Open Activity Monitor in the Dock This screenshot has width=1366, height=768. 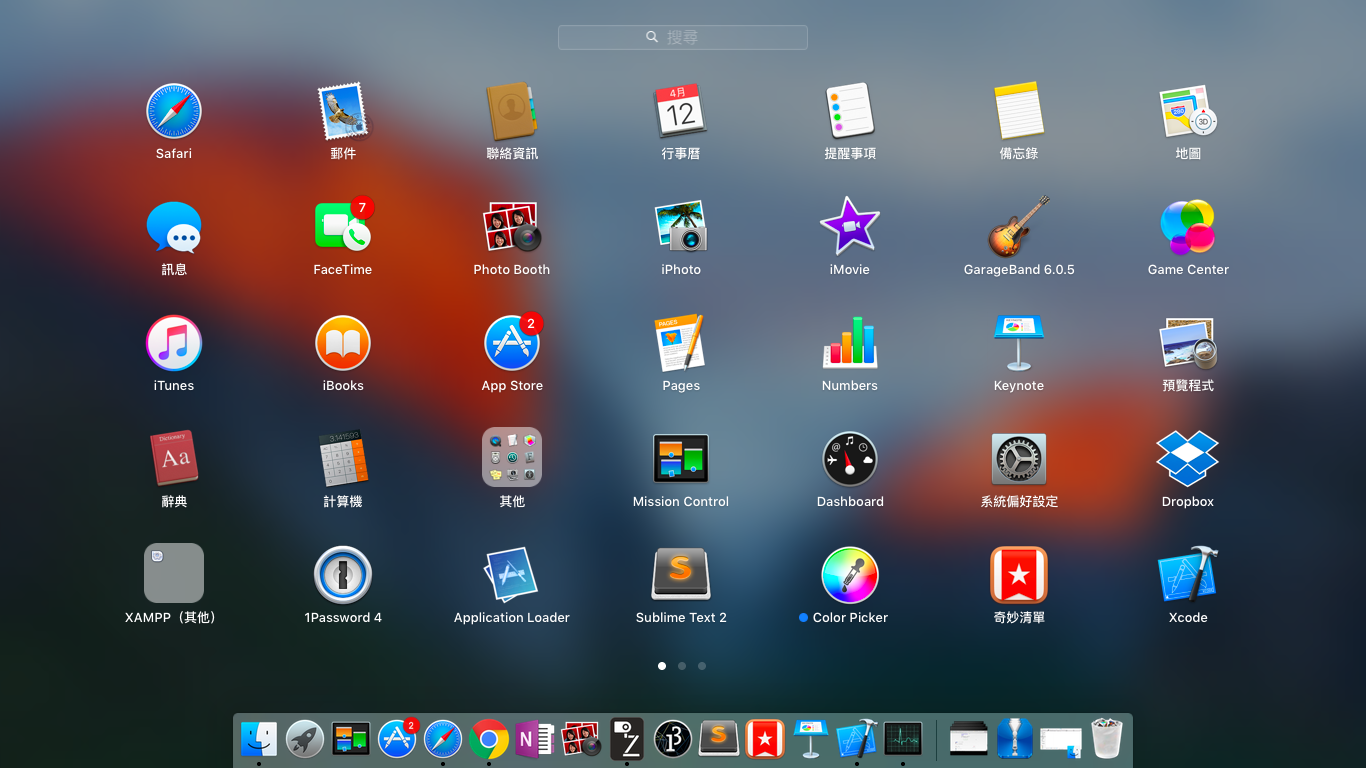[x=903, y=739]
